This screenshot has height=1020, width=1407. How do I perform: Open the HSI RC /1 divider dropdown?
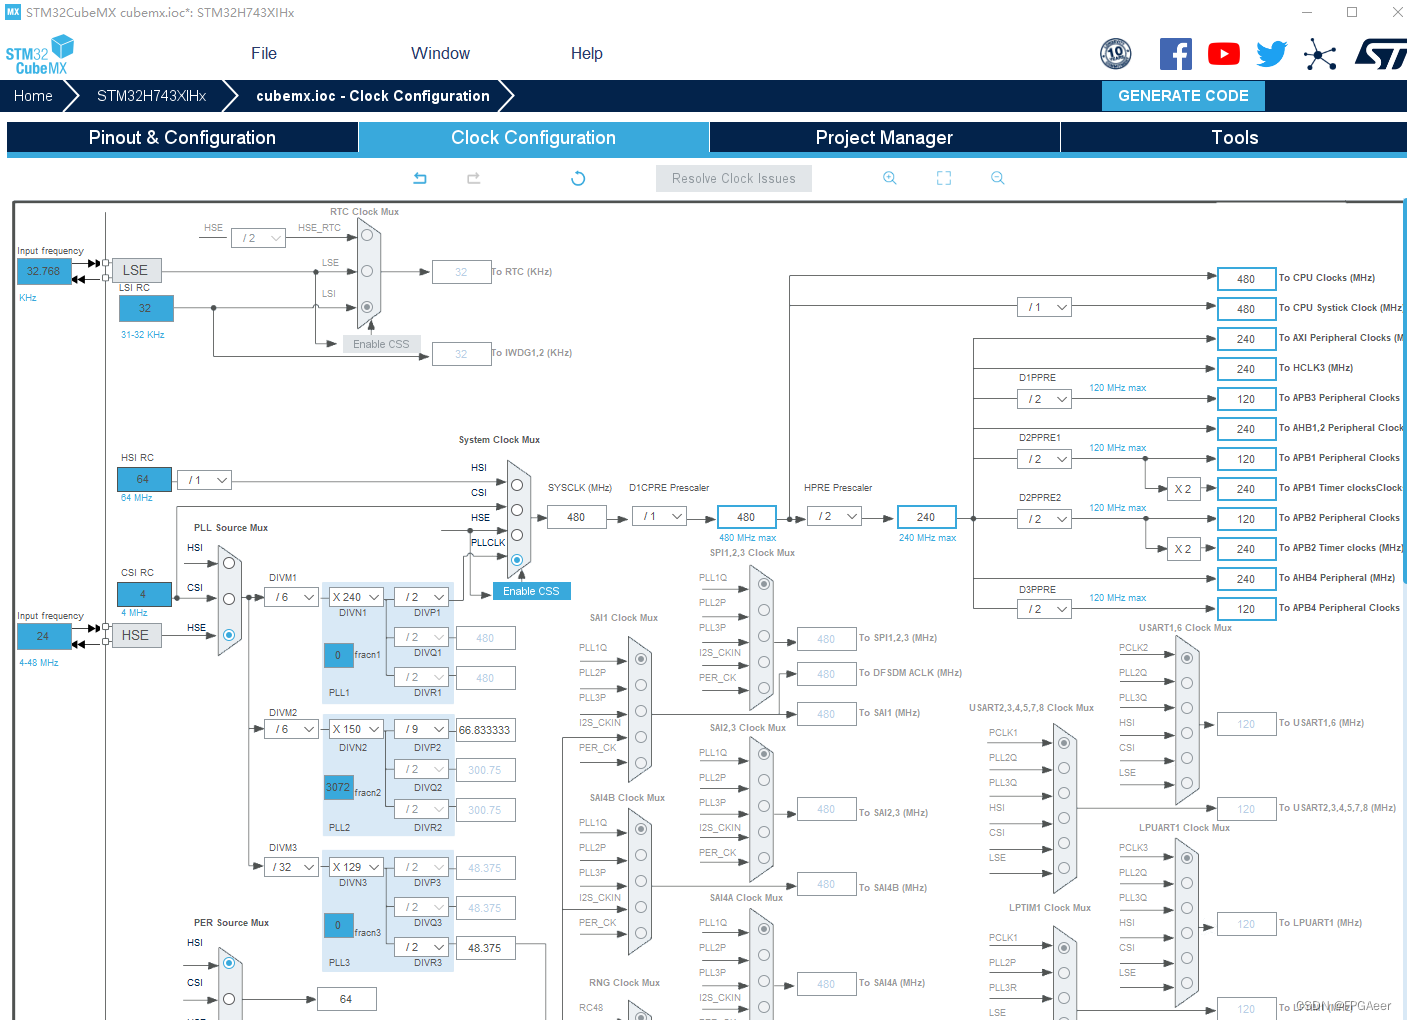[204, 480]
